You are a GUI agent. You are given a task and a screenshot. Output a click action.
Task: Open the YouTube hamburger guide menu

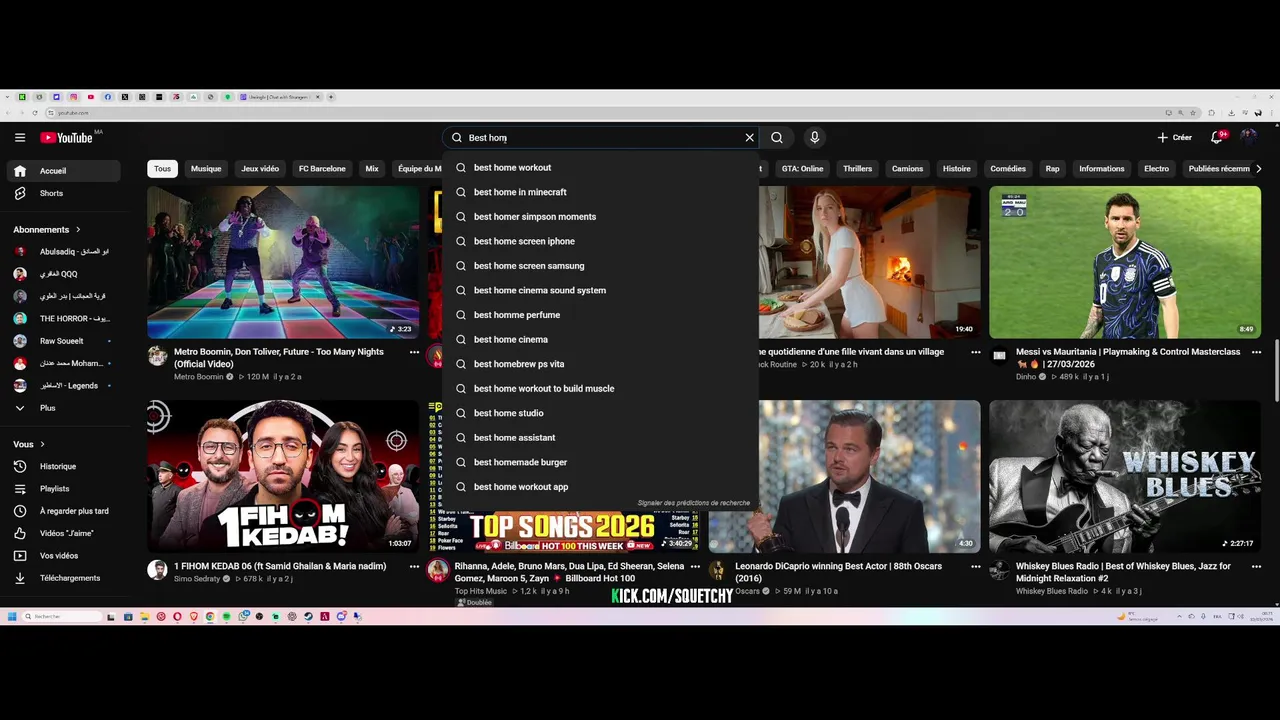point(20,137)
